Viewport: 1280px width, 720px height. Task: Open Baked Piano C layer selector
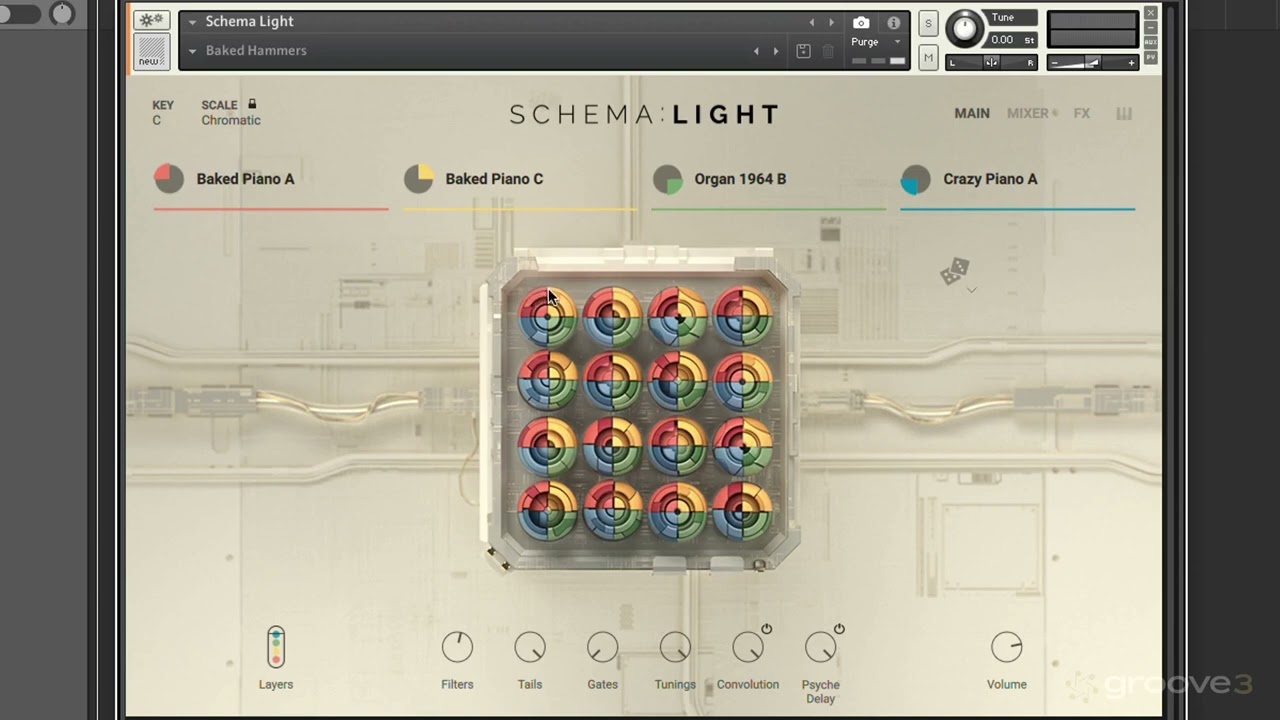point(494,179)
